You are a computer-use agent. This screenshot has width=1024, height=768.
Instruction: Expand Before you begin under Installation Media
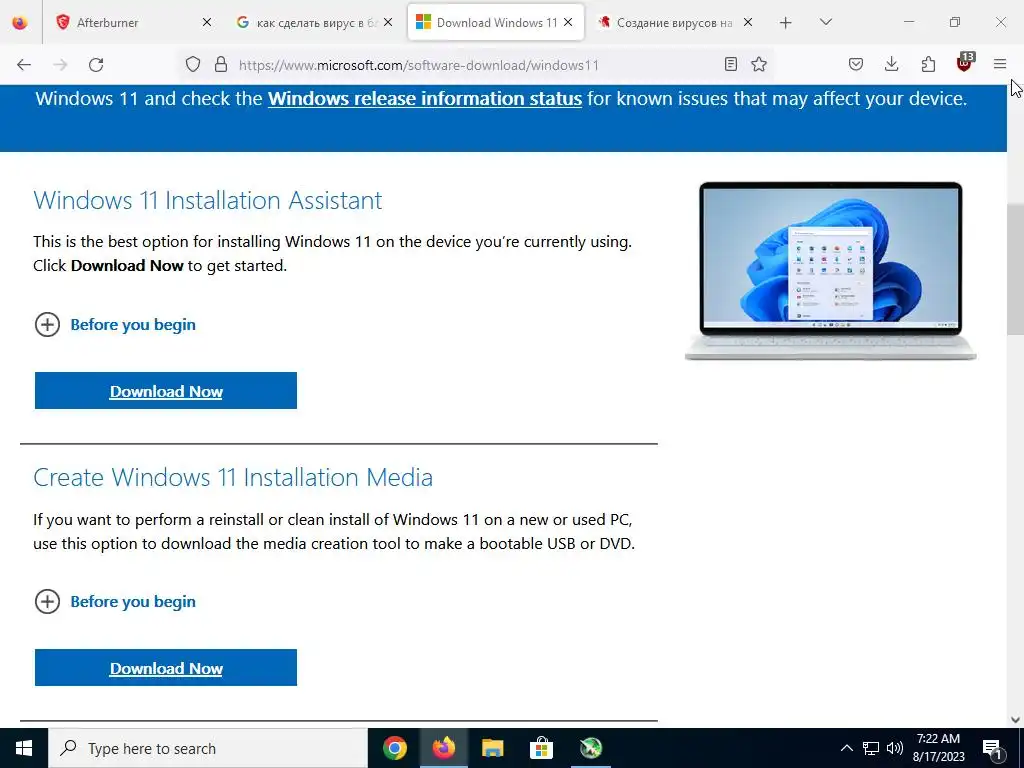coord(115,601)
